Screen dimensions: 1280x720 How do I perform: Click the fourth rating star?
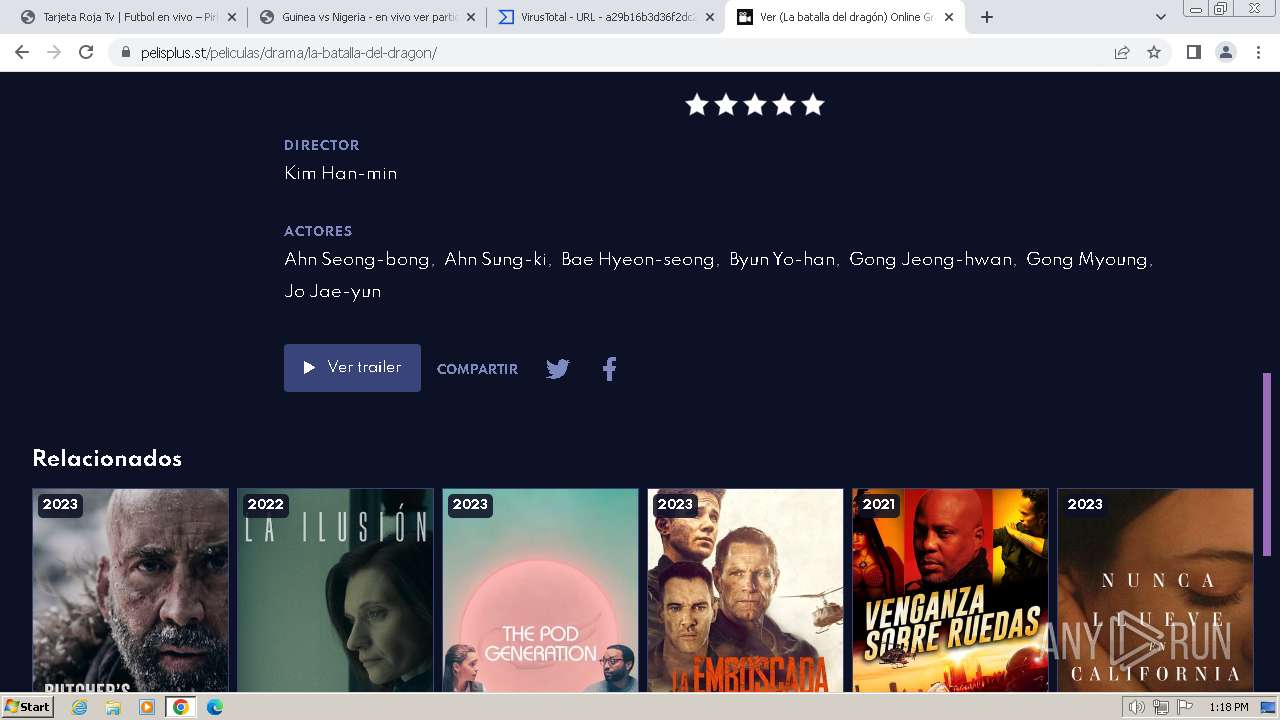pos(784,104)
